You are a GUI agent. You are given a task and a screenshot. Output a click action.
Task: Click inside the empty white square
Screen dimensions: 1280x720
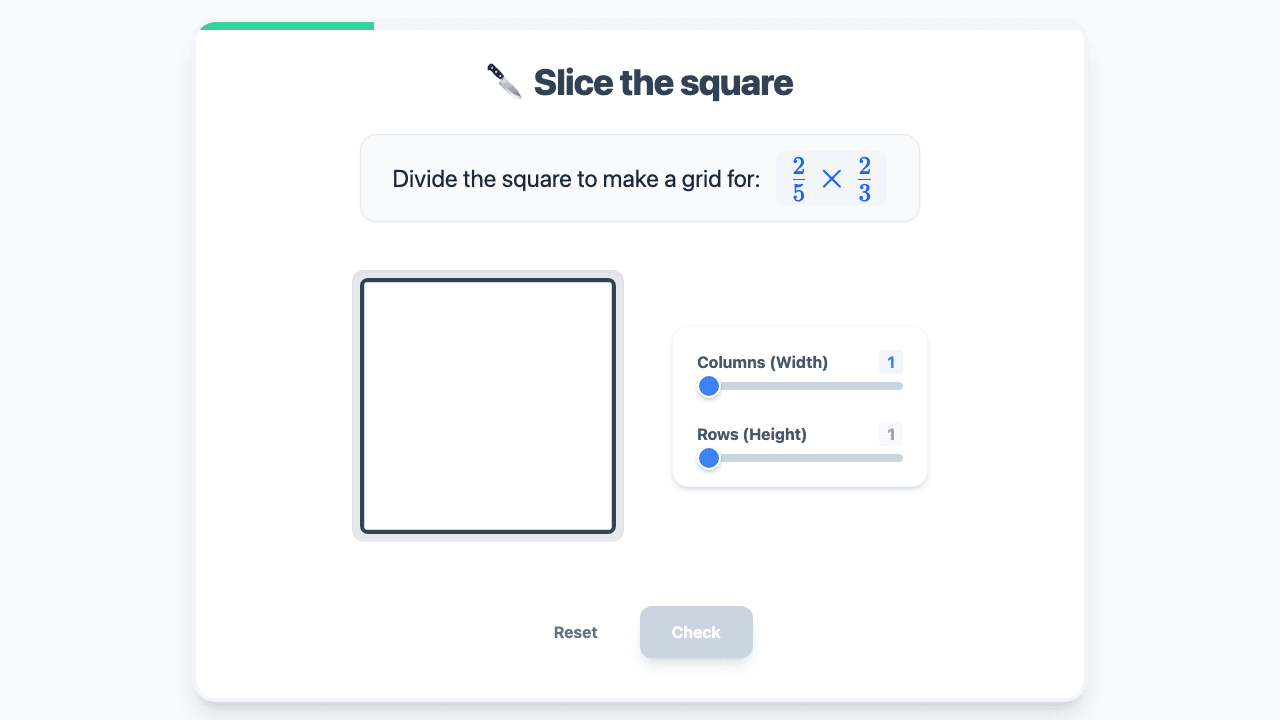pos(488,406)
